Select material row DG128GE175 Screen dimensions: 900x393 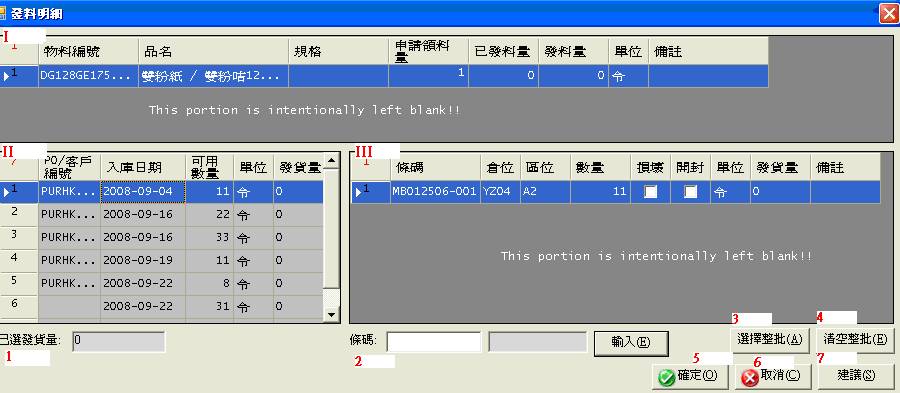coord(384,76)
